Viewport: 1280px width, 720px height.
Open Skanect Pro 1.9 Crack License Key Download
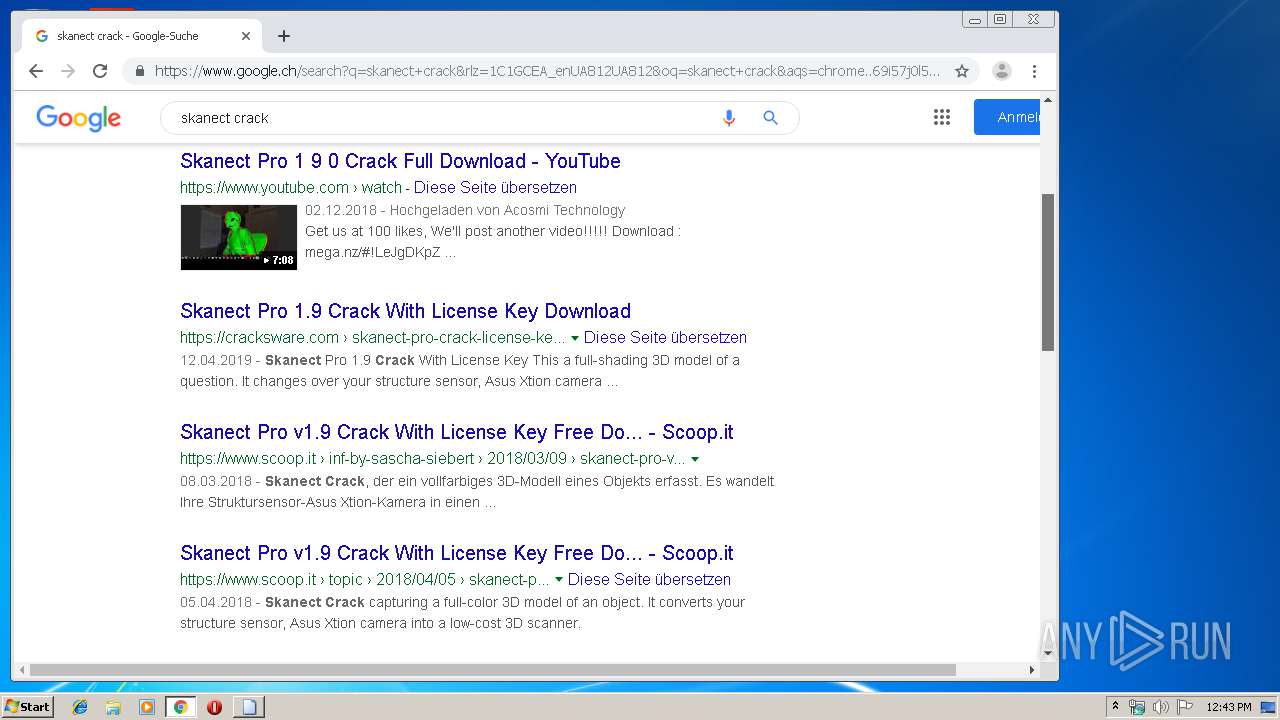pos(405,311)
